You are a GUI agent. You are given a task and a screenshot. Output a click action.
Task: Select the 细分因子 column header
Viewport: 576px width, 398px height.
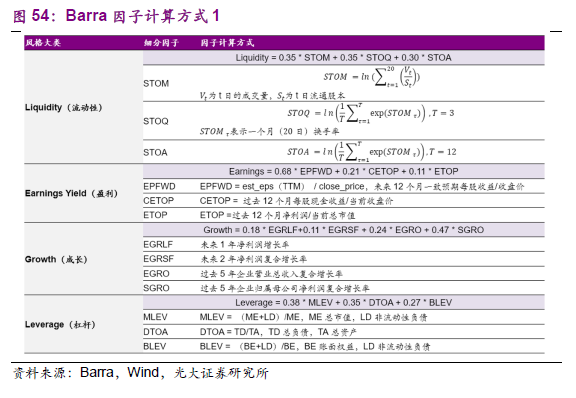point(161,43)
